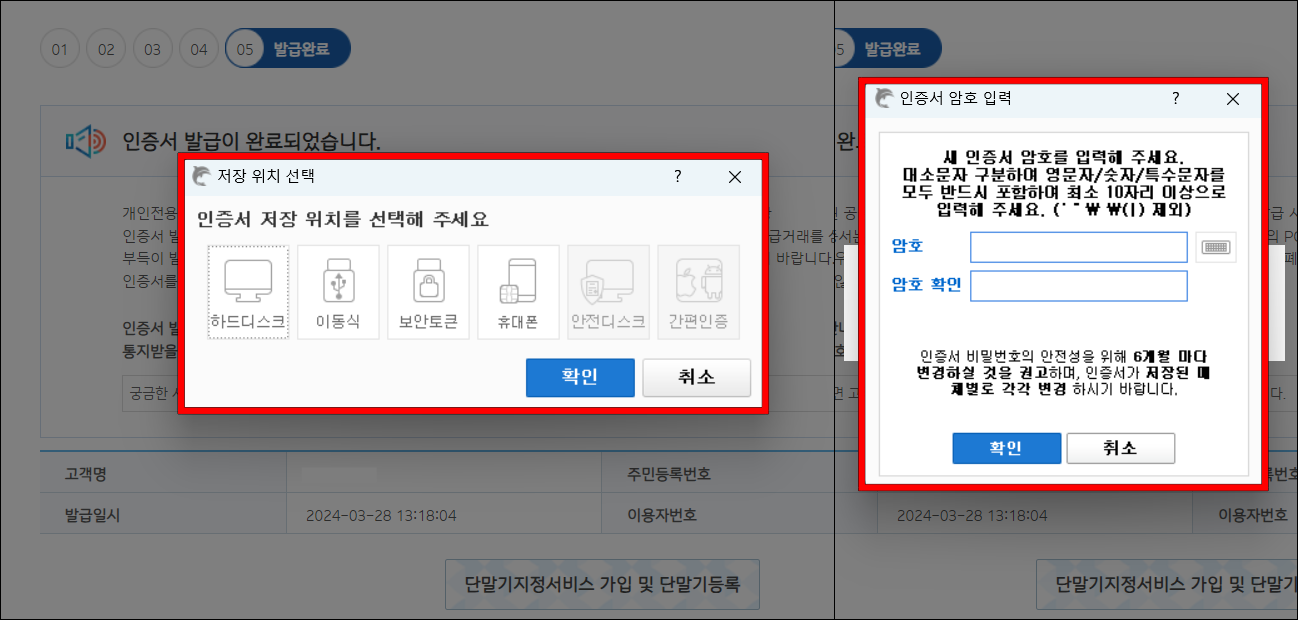1298x620 pixels.
Task: Select the 보안토큰 security token icon
Action: [428, 291]
